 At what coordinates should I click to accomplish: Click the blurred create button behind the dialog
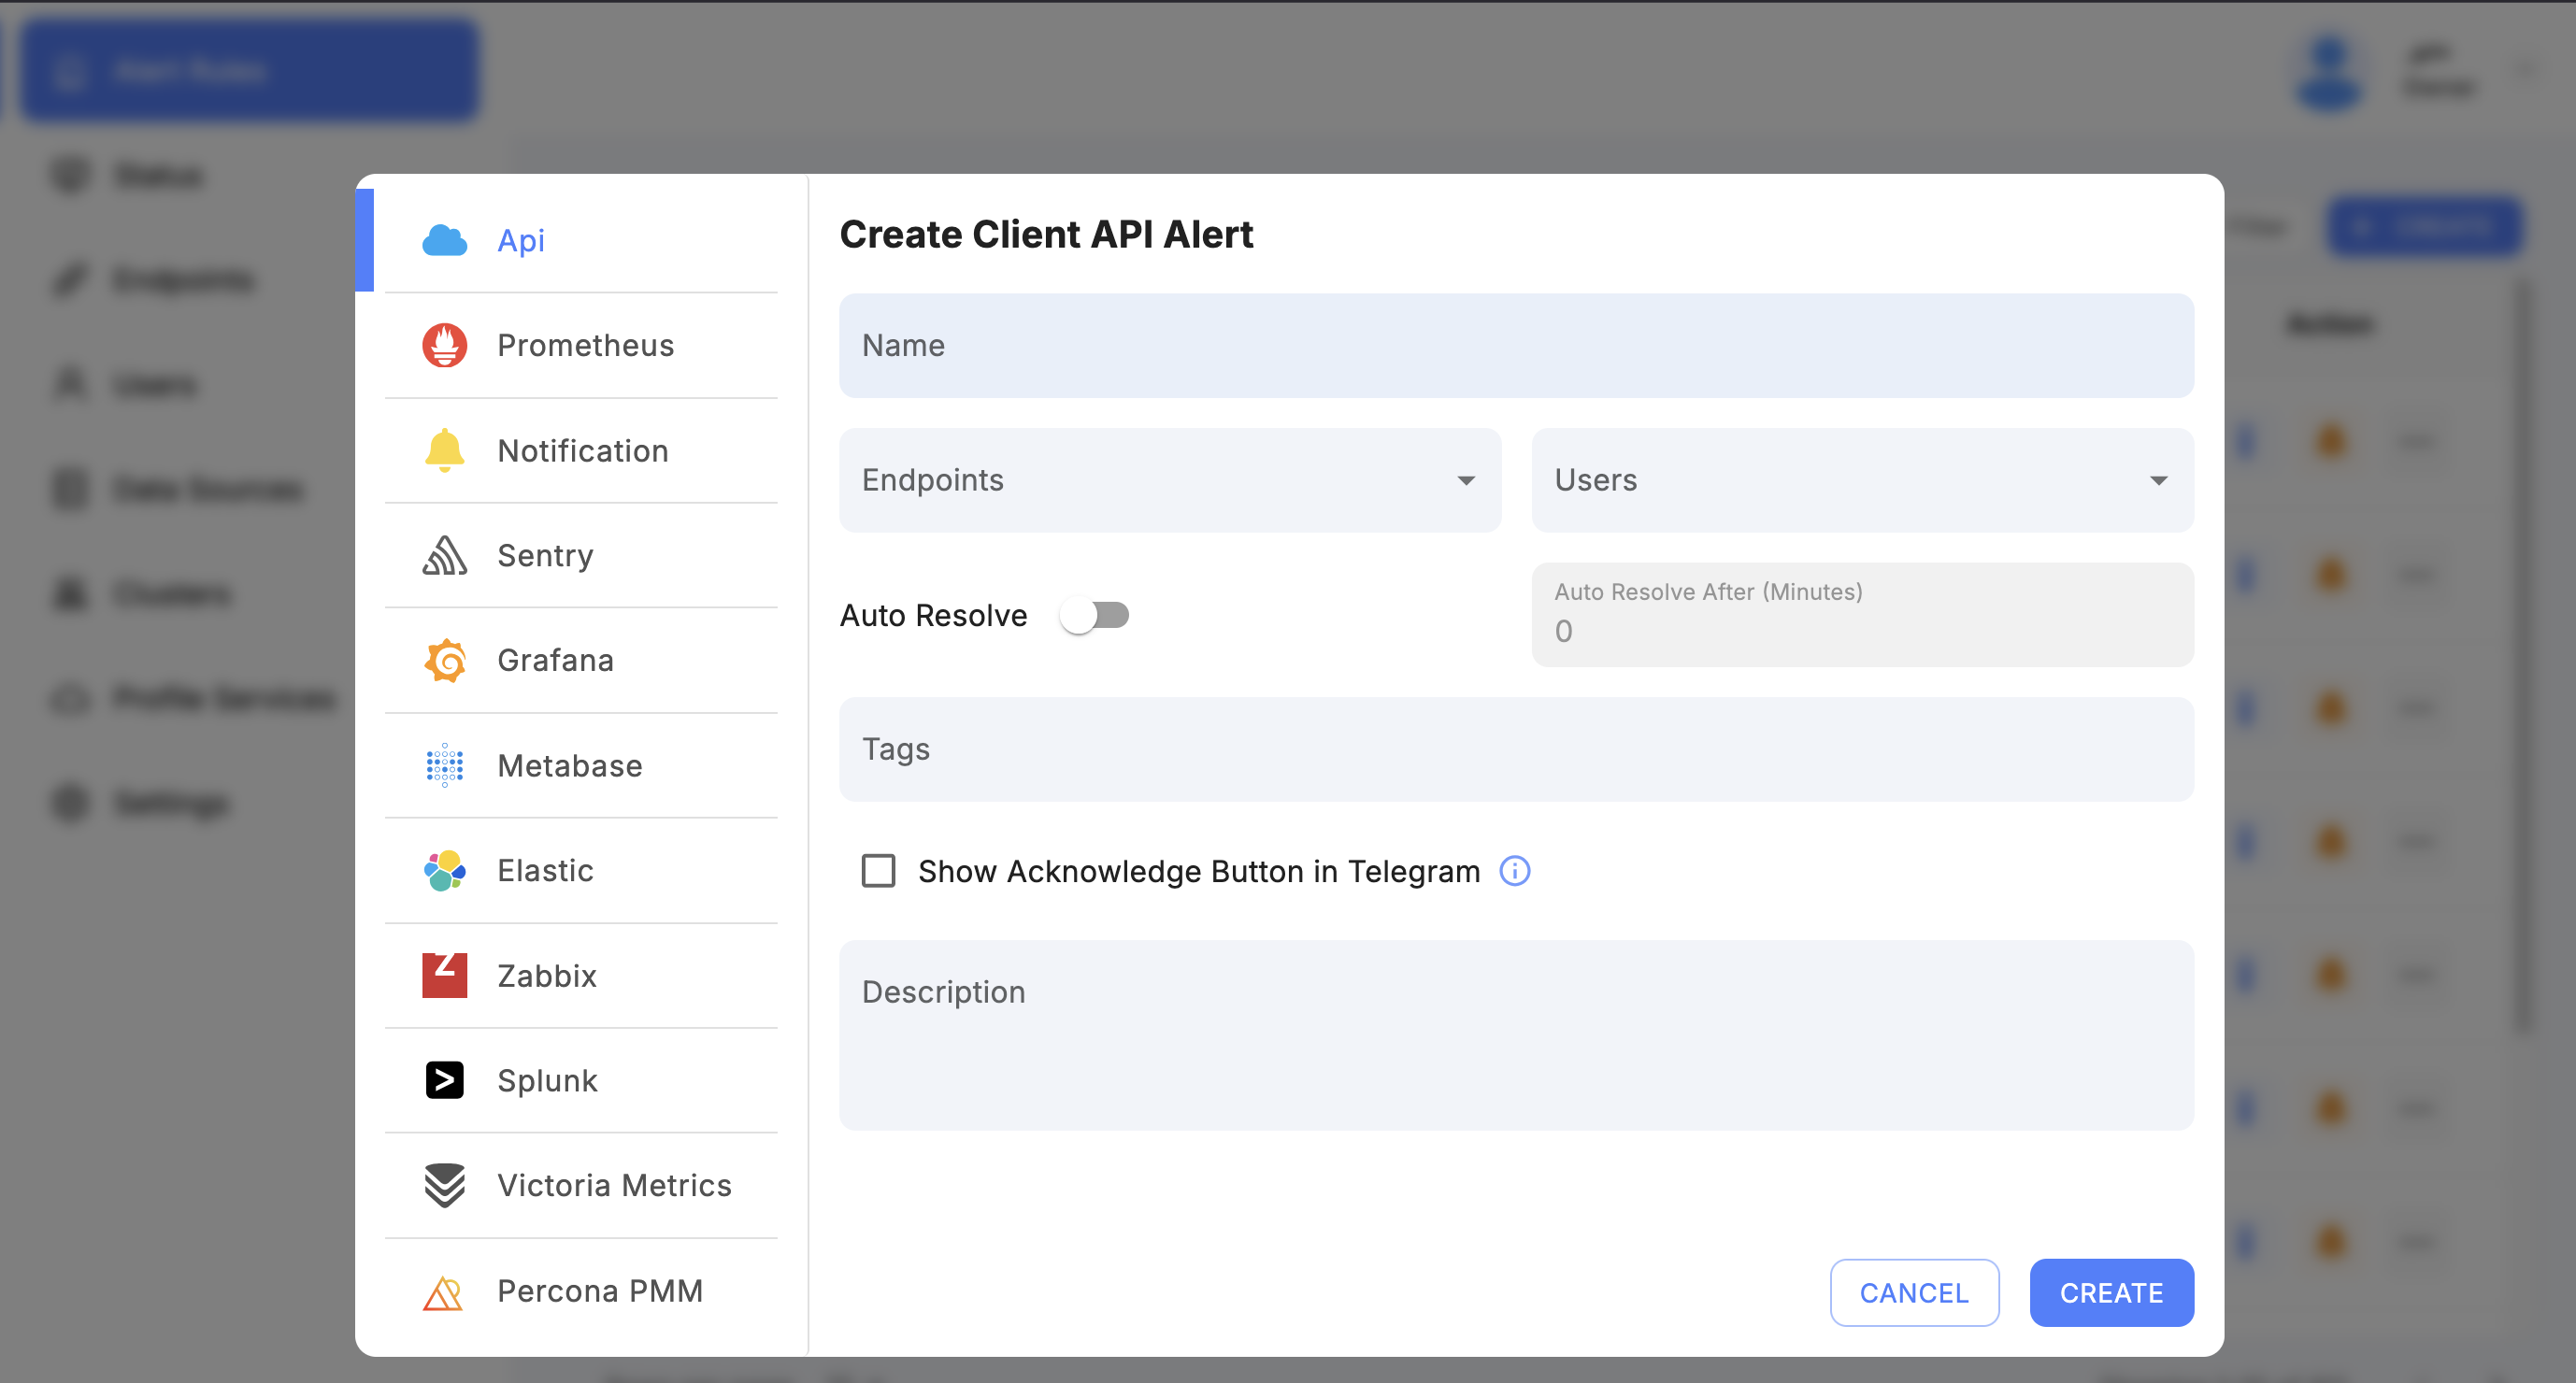click(2425, 227)
